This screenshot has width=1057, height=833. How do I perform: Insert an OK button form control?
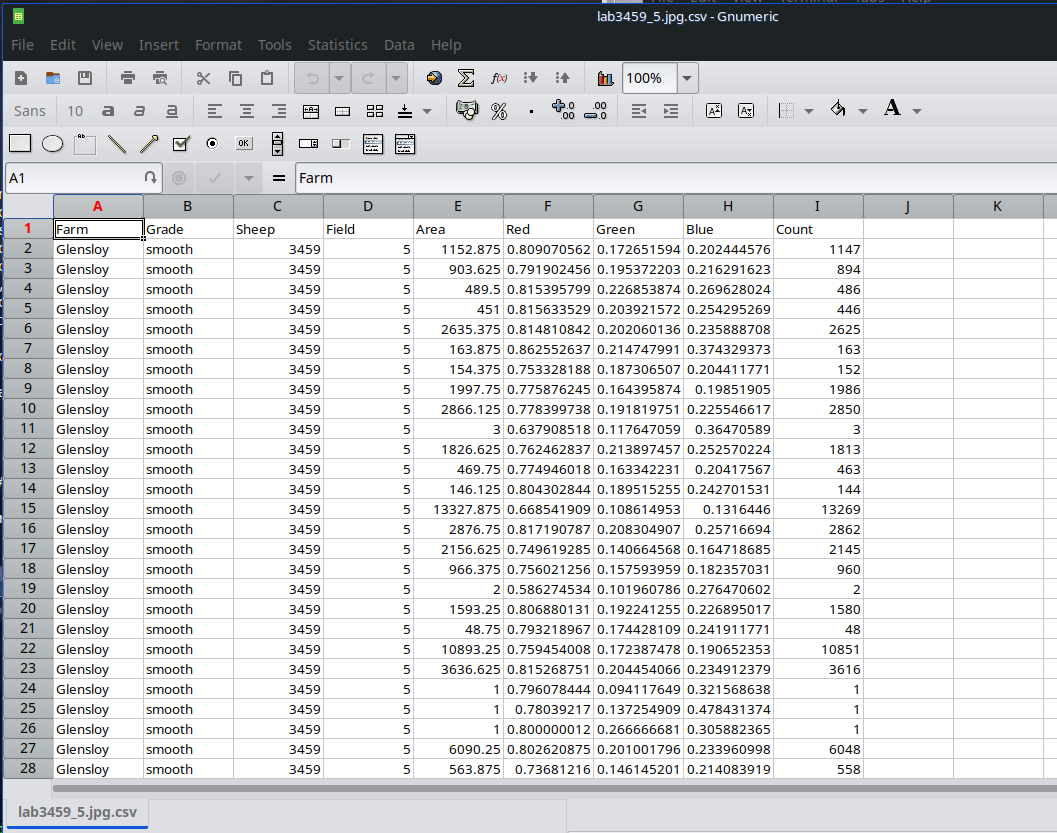tap(244, 144)
